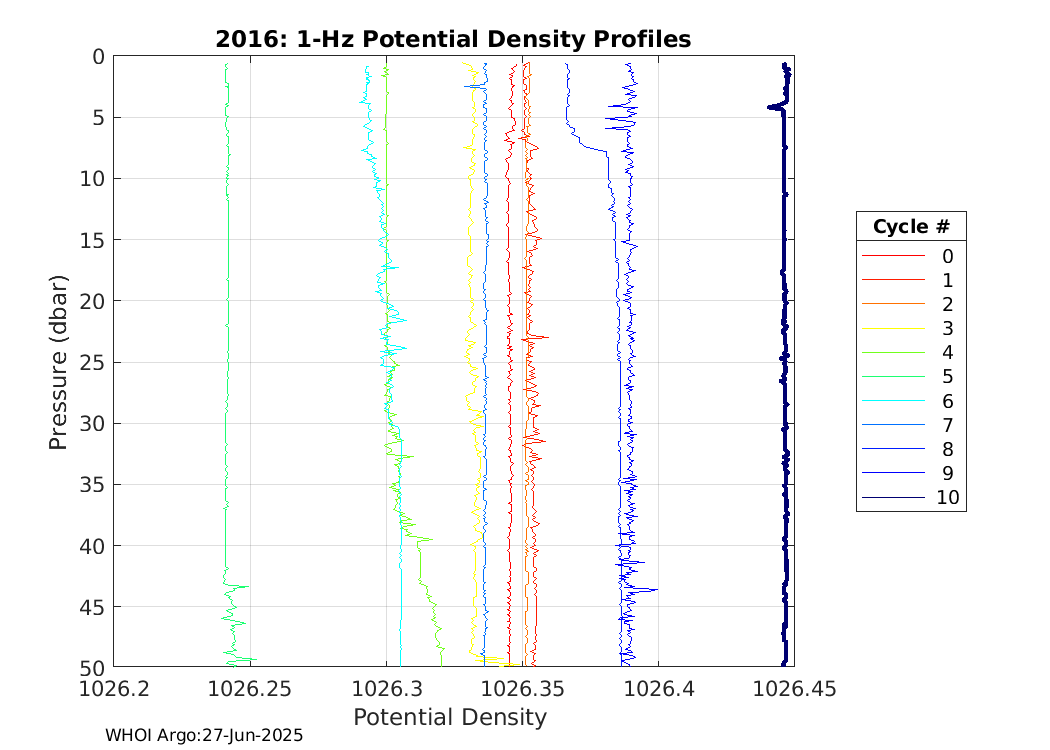Viewport: 1050px width, 750px height.
Task: Click the legend entry for cycle 0
Action: 911,256
